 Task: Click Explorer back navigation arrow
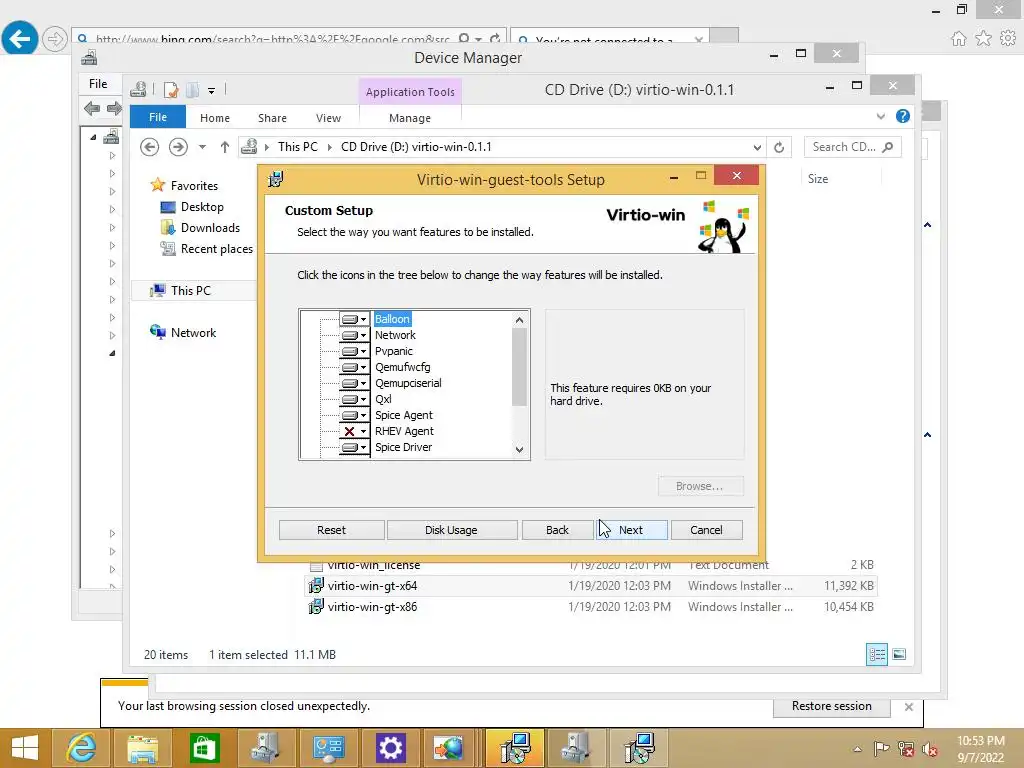[150, 147]
